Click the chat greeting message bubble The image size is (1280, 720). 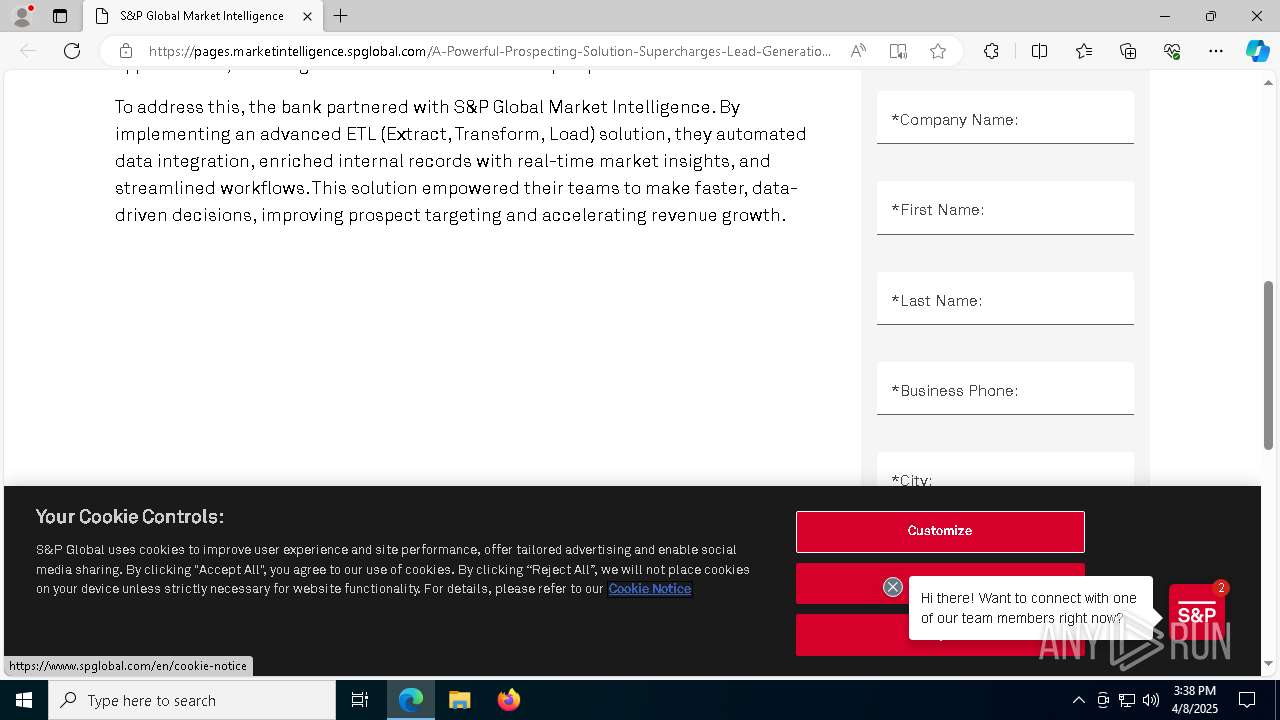point(1029,608)
